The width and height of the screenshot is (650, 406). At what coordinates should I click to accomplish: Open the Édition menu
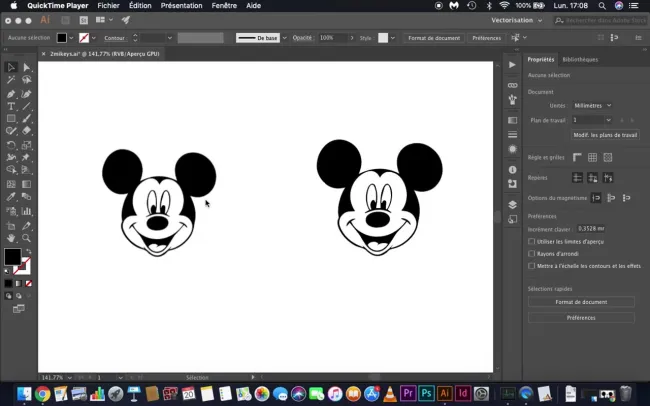pyautogui.click(x=140, y=6)
